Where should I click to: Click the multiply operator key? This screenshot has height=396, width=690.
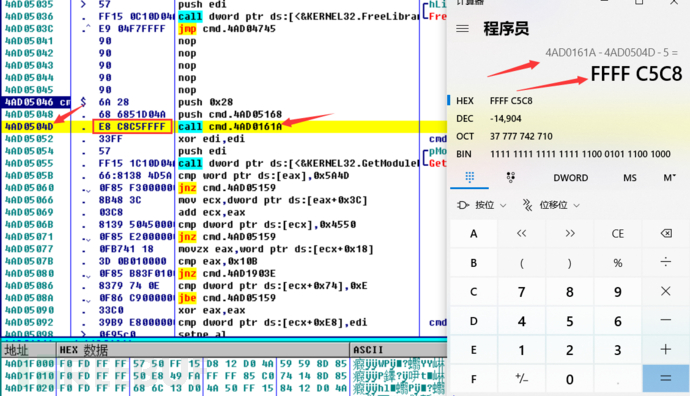point(666,291)
